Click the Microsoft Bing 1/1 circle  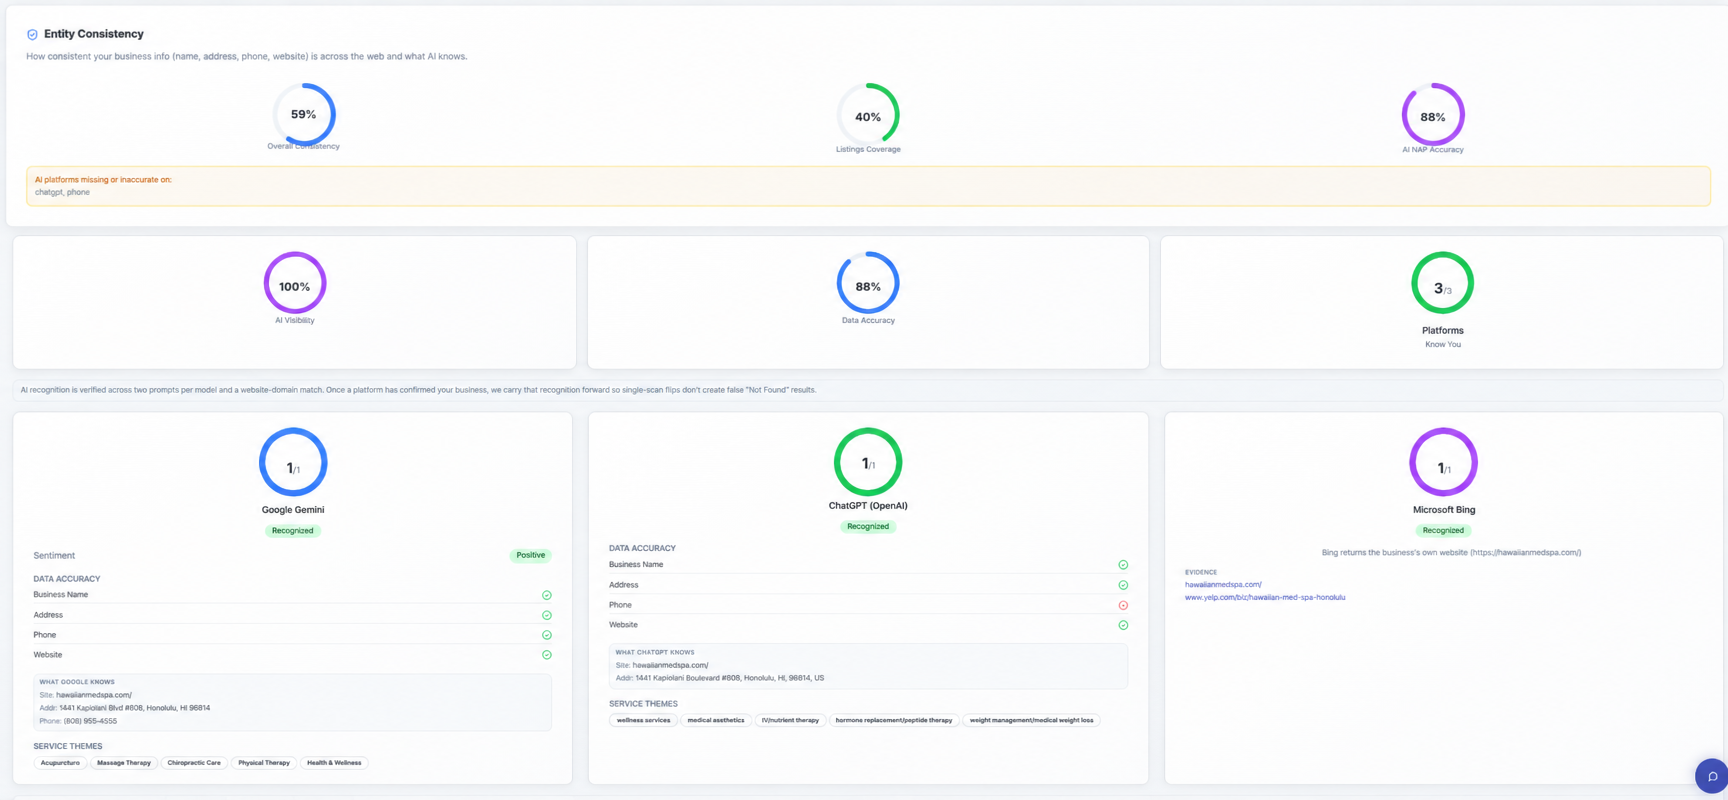click(1443, 462)
